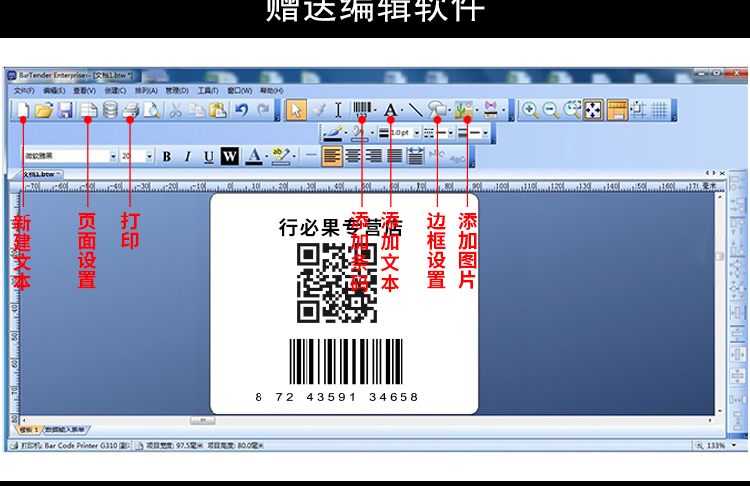
Task: Click the fit to window icon
Action: click(593, 110)
